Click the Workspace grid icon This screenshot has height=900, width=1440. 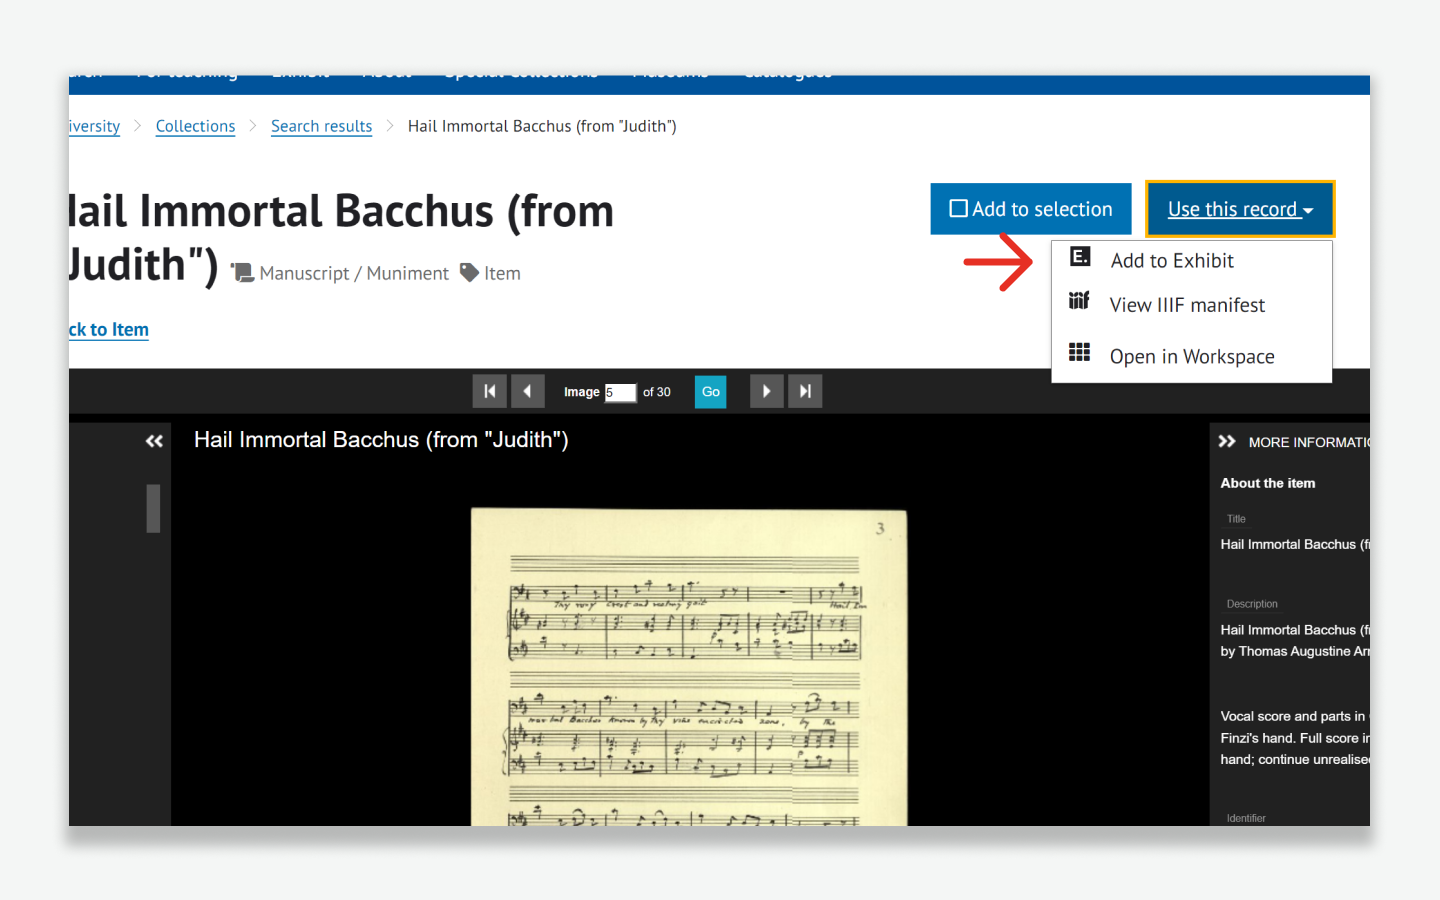pyautogui.click(x=1079, y=352)
